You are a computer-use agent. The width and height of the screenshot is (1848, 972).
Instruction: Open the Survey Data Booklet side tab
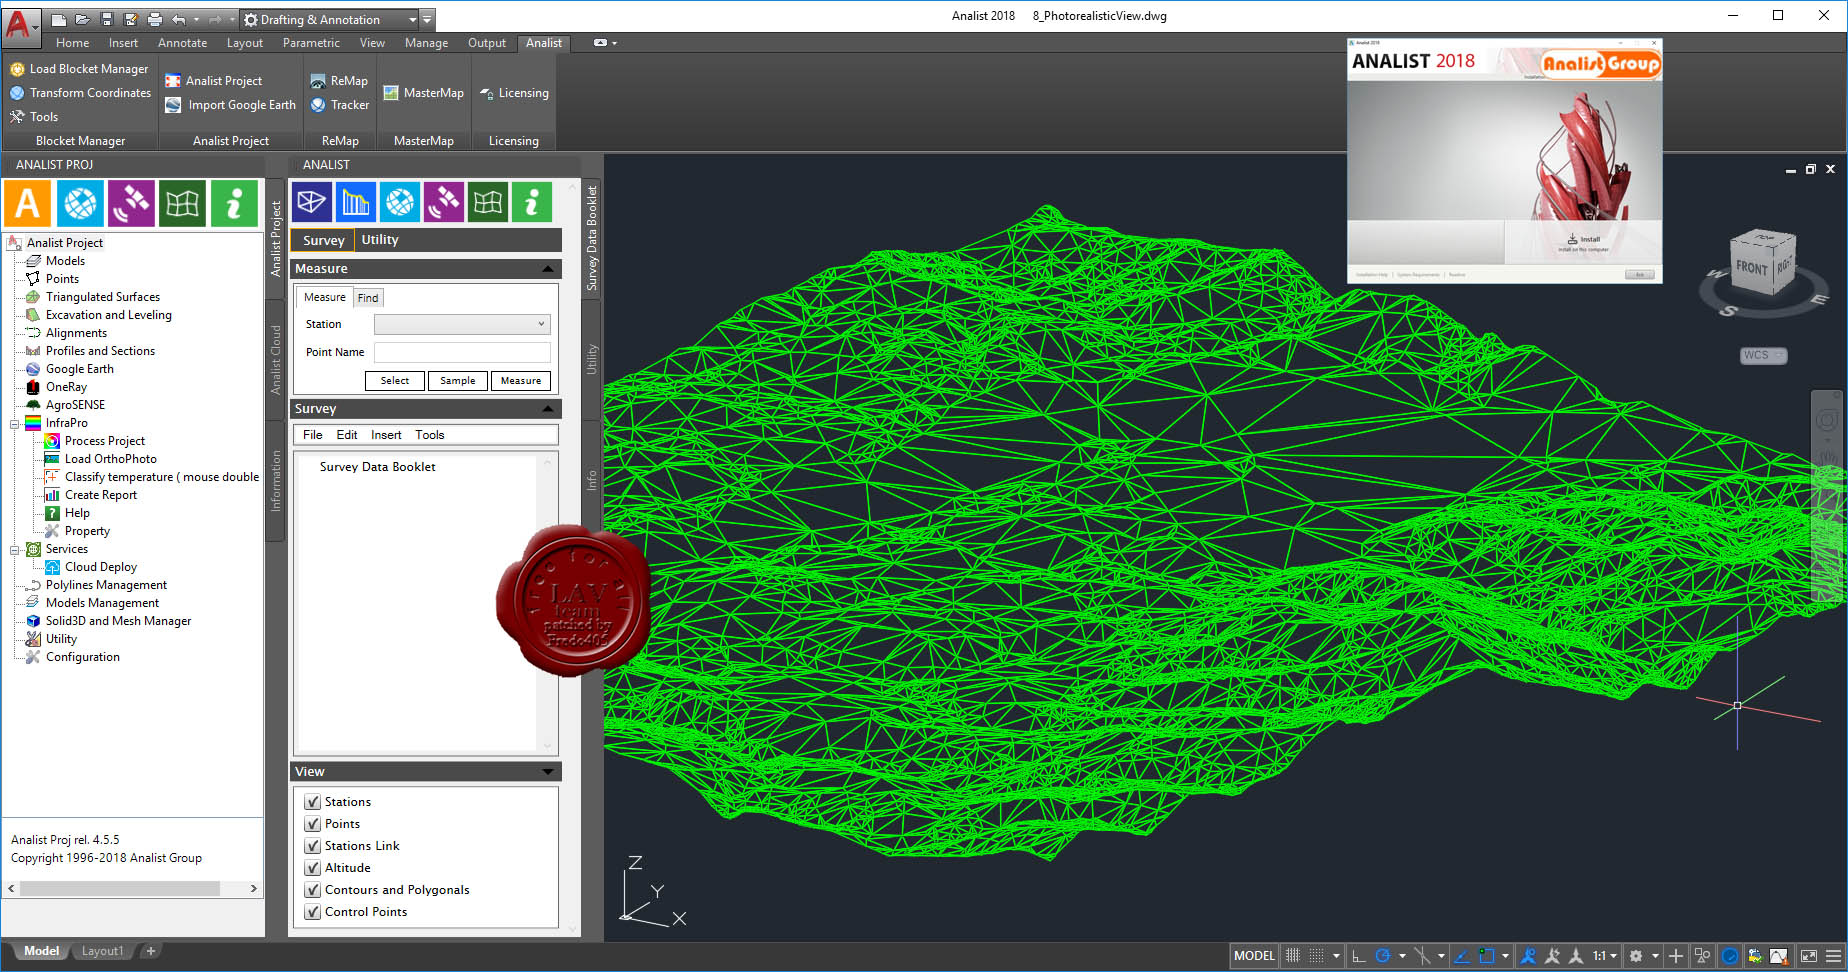point(592,238)
